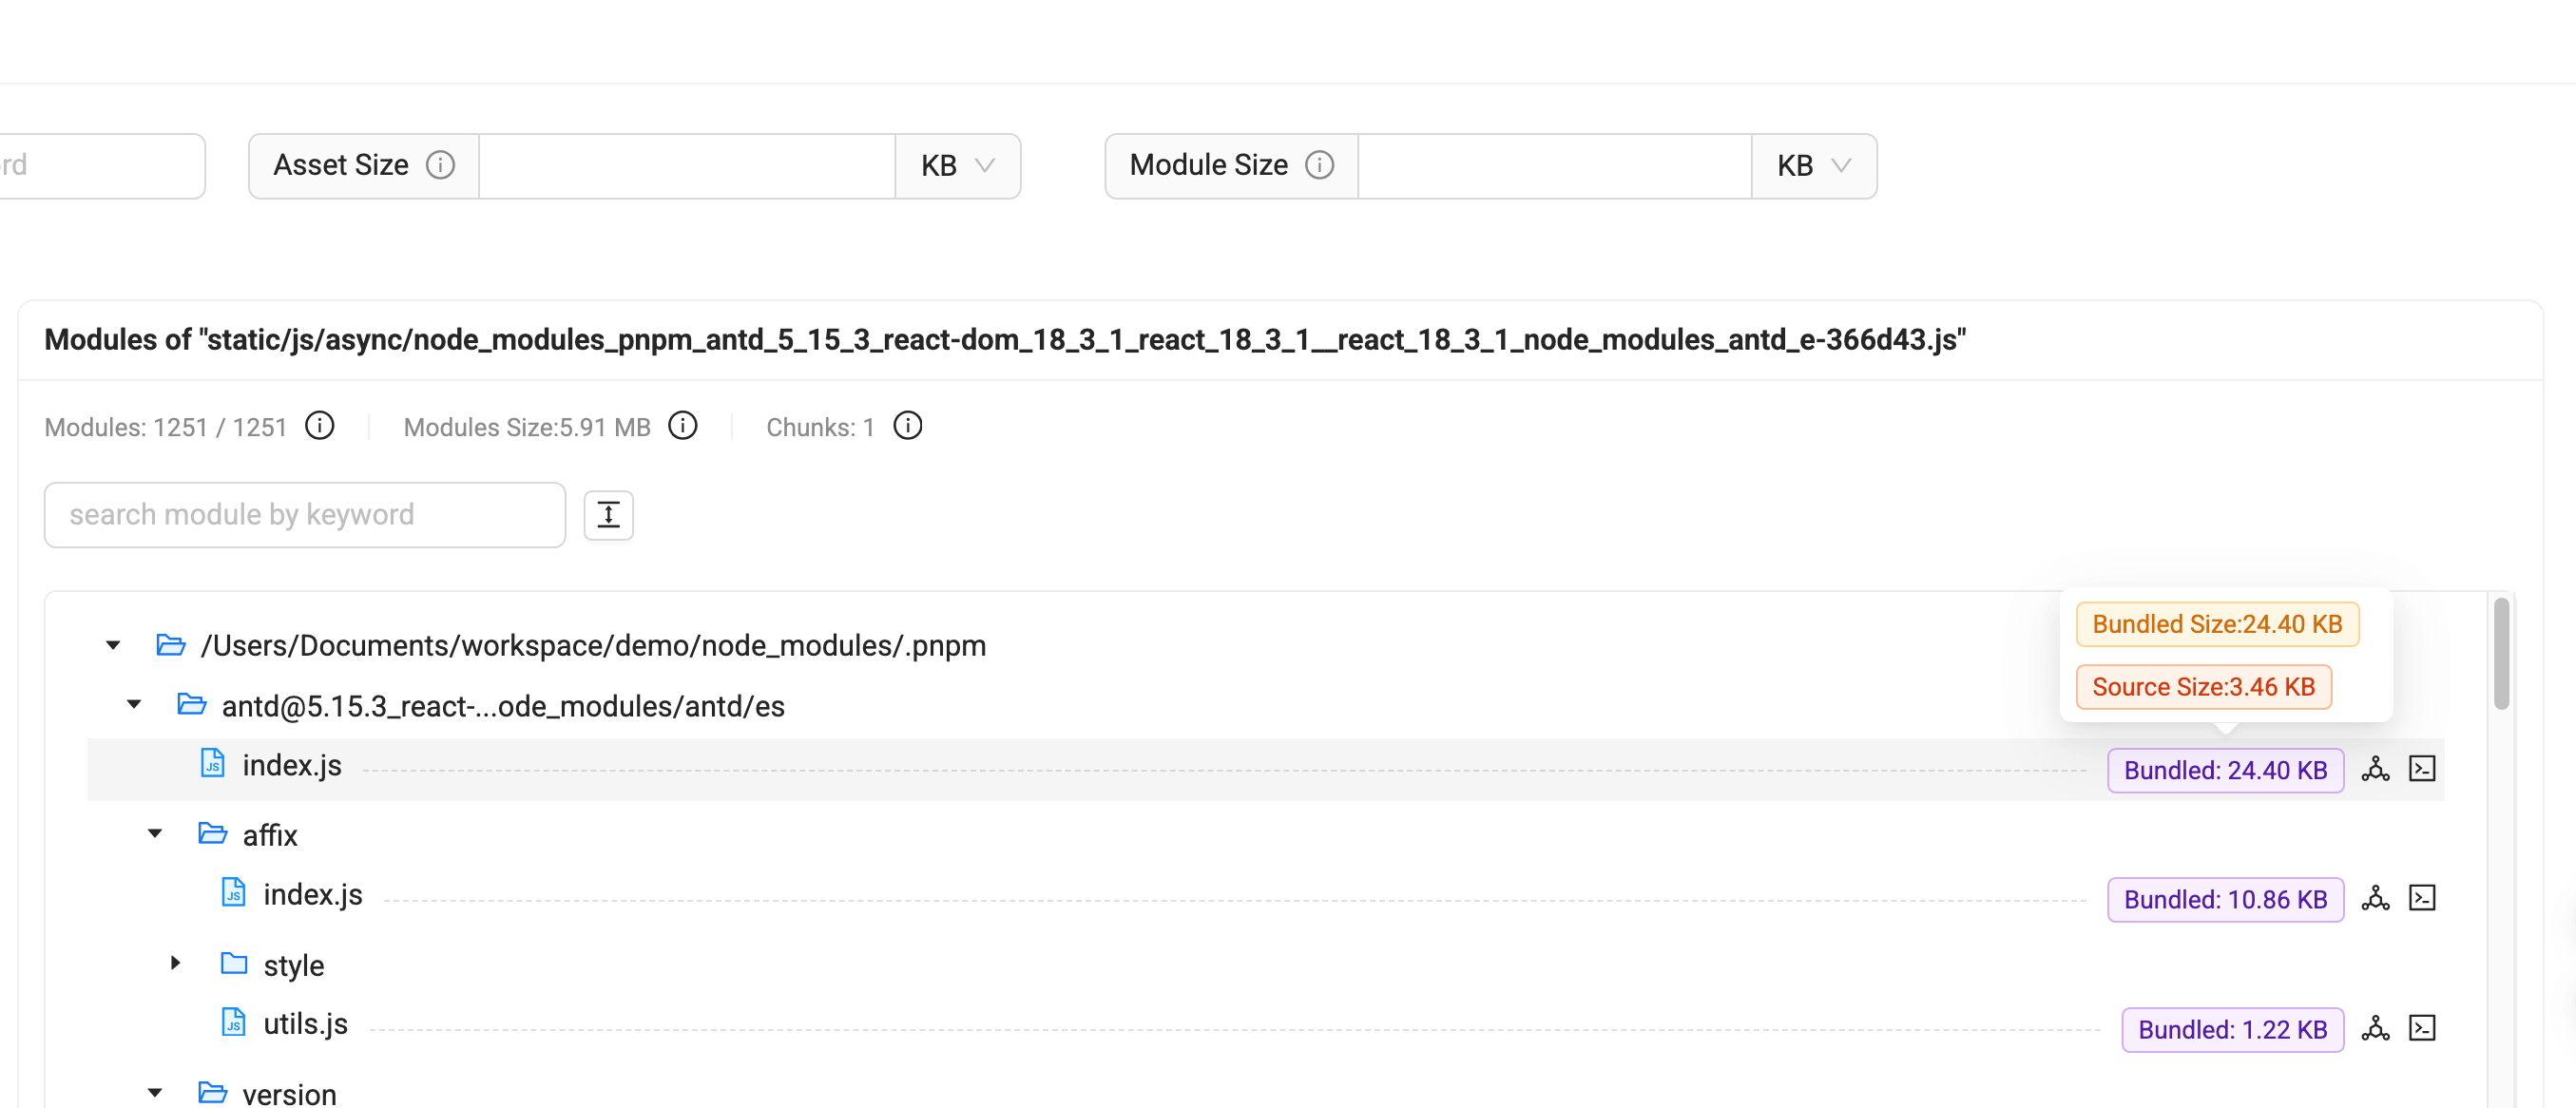Click the Bundled: 1.22 KB tag
This screenshot has width=2576, height=1108.
[x=2232, y=1029]
